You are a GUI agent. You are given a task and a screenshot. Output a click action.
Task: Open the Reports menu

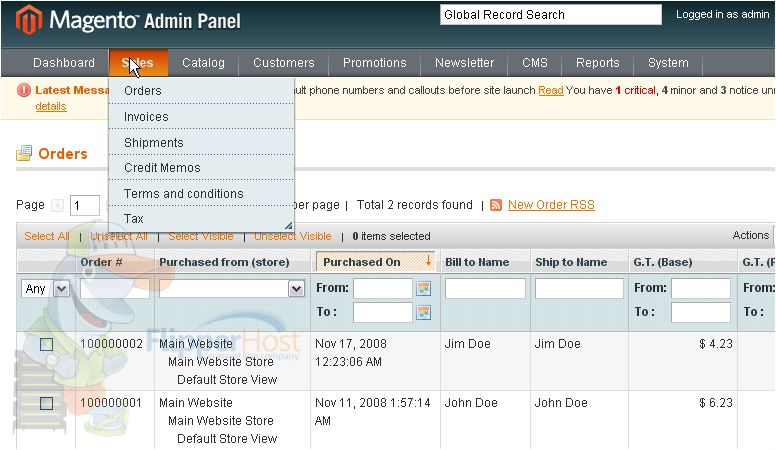(x=598, y=63)
